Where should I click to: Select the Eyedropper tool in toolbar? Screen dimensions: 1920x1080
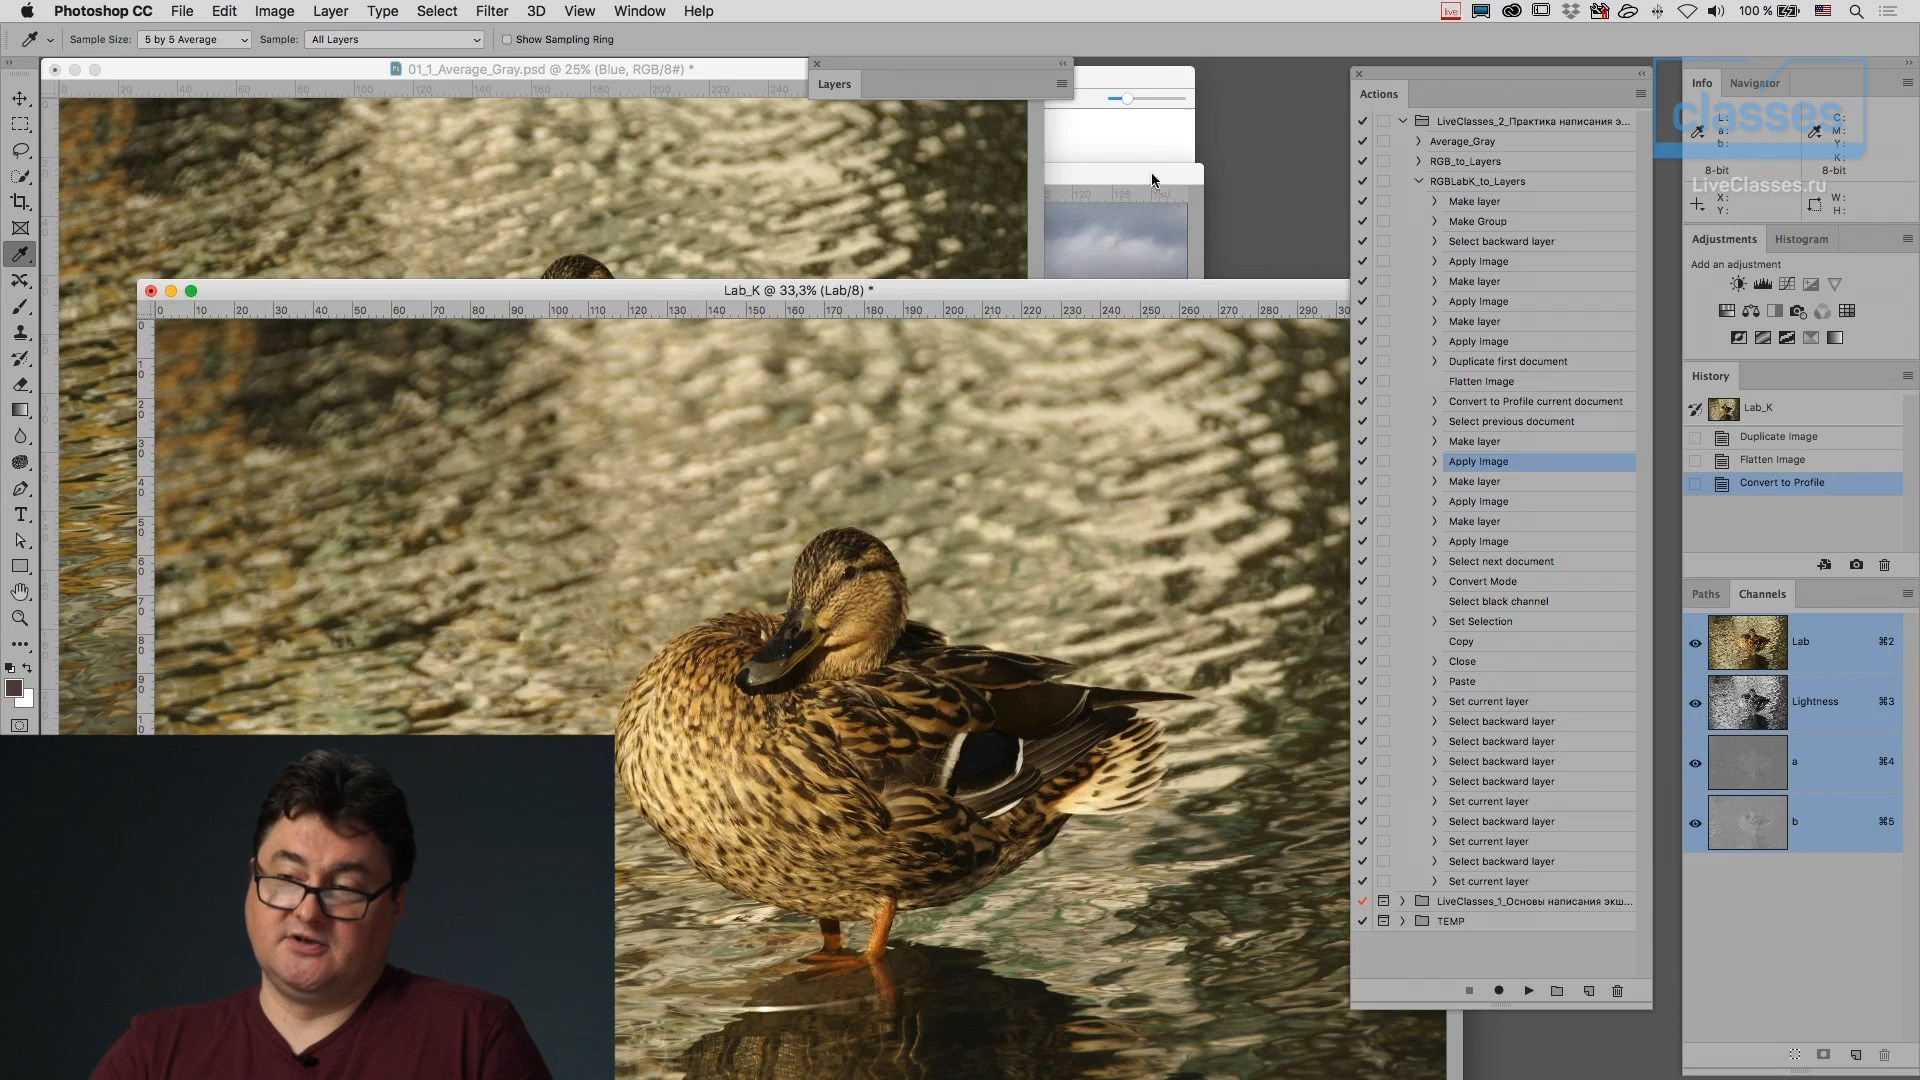pos(20,254)
